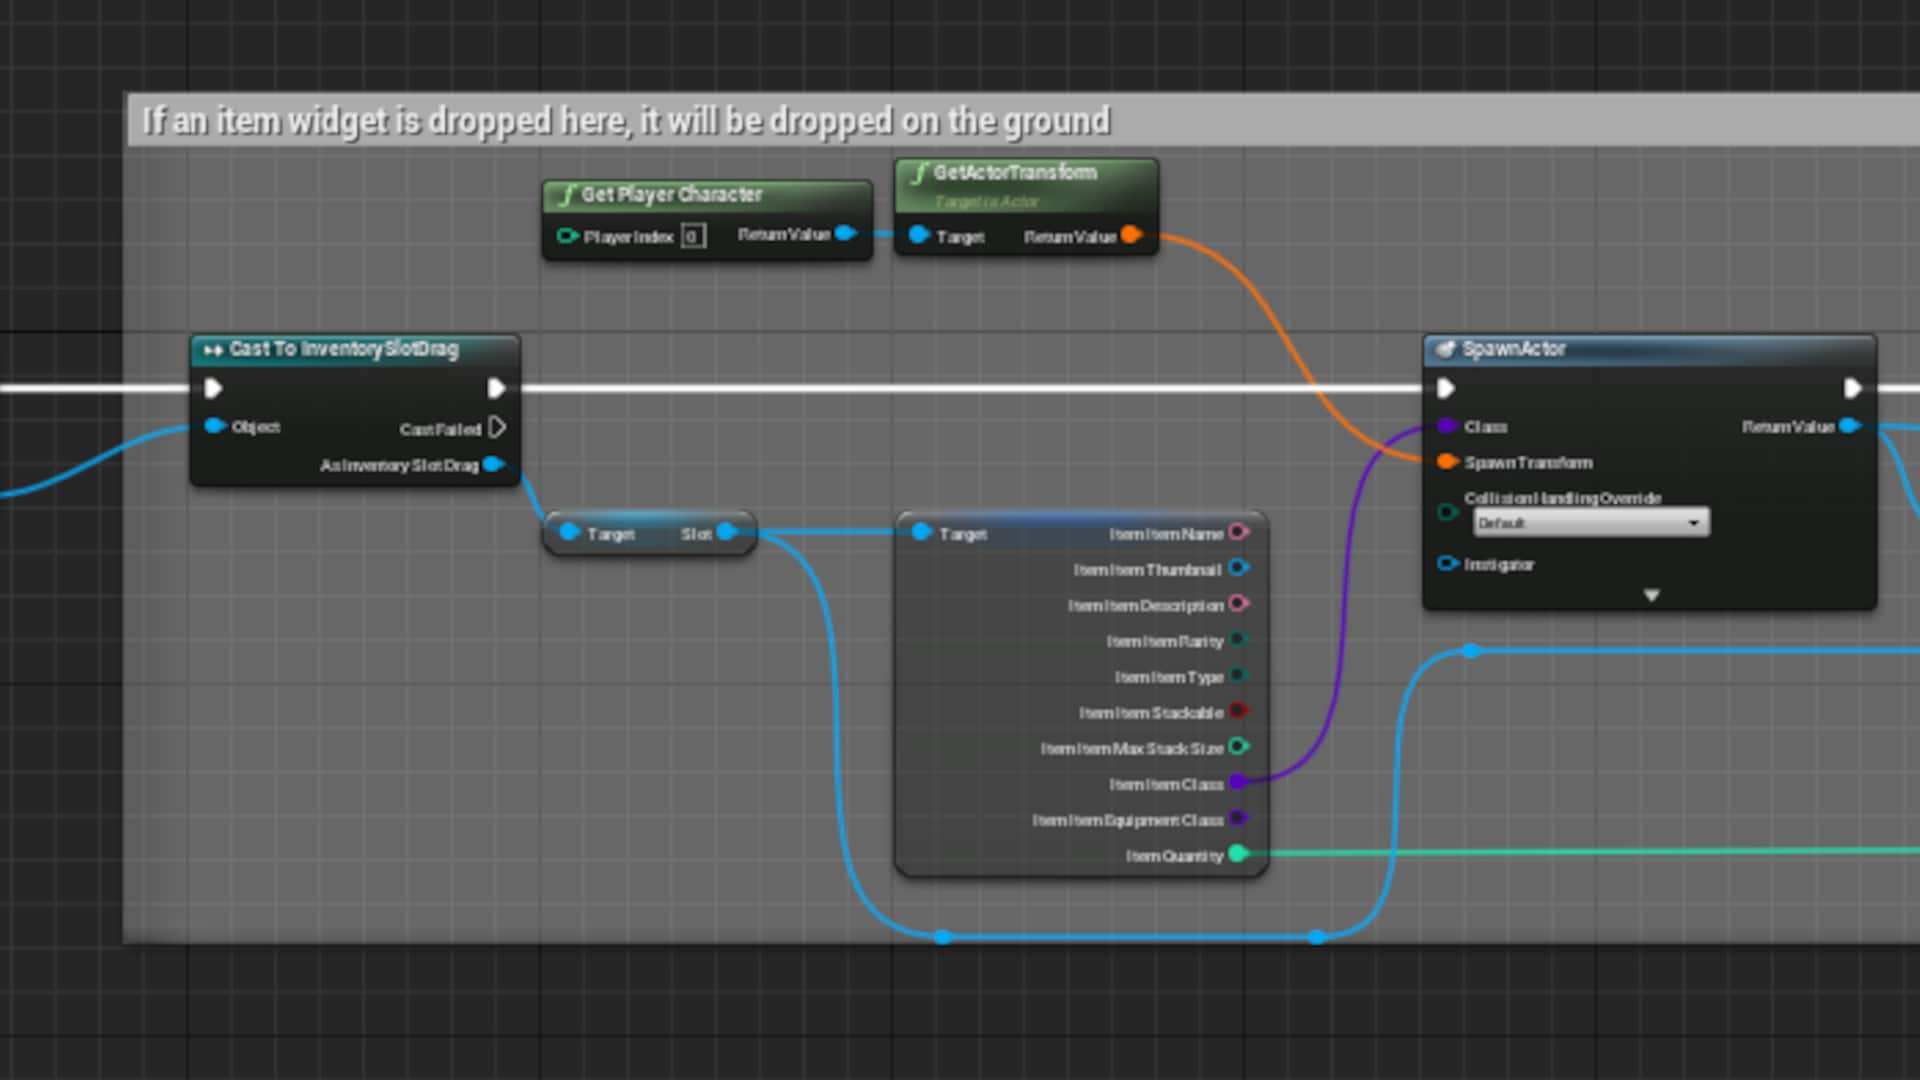Screen dimensions: 1920x1080
Task: Click GetActorTransform orange Return Value pin
Action: pyautogui.click(x=1130, y=235)
